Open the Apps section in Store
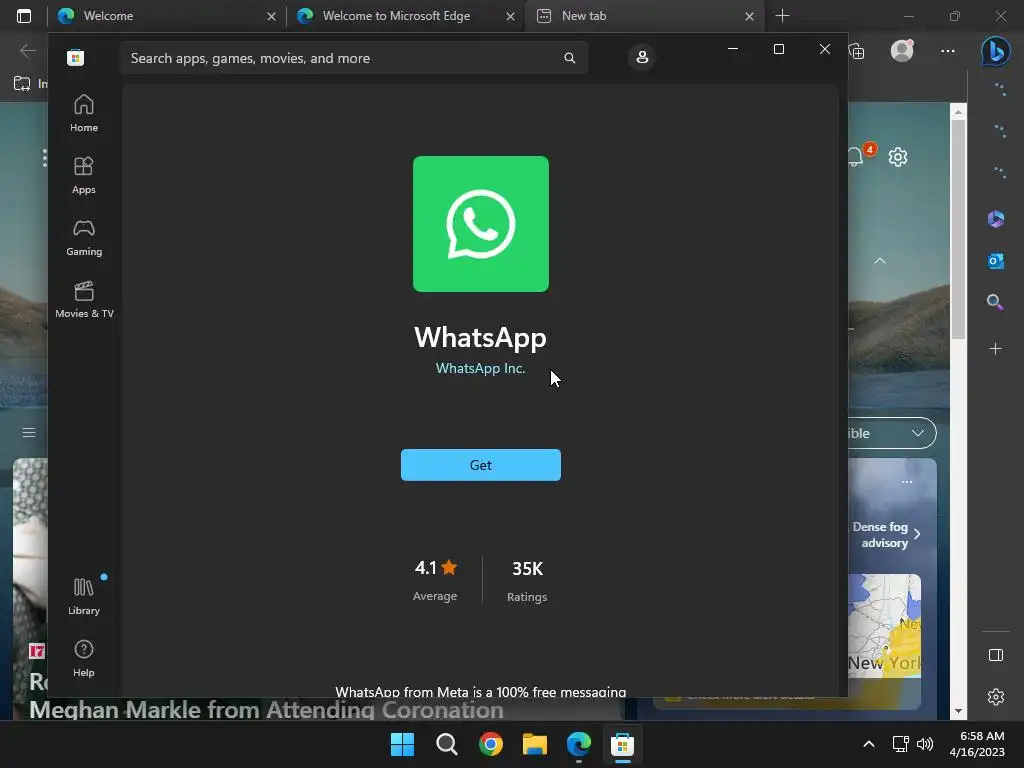The height and width of the screenshot is (768, 1024). [84, 176]
